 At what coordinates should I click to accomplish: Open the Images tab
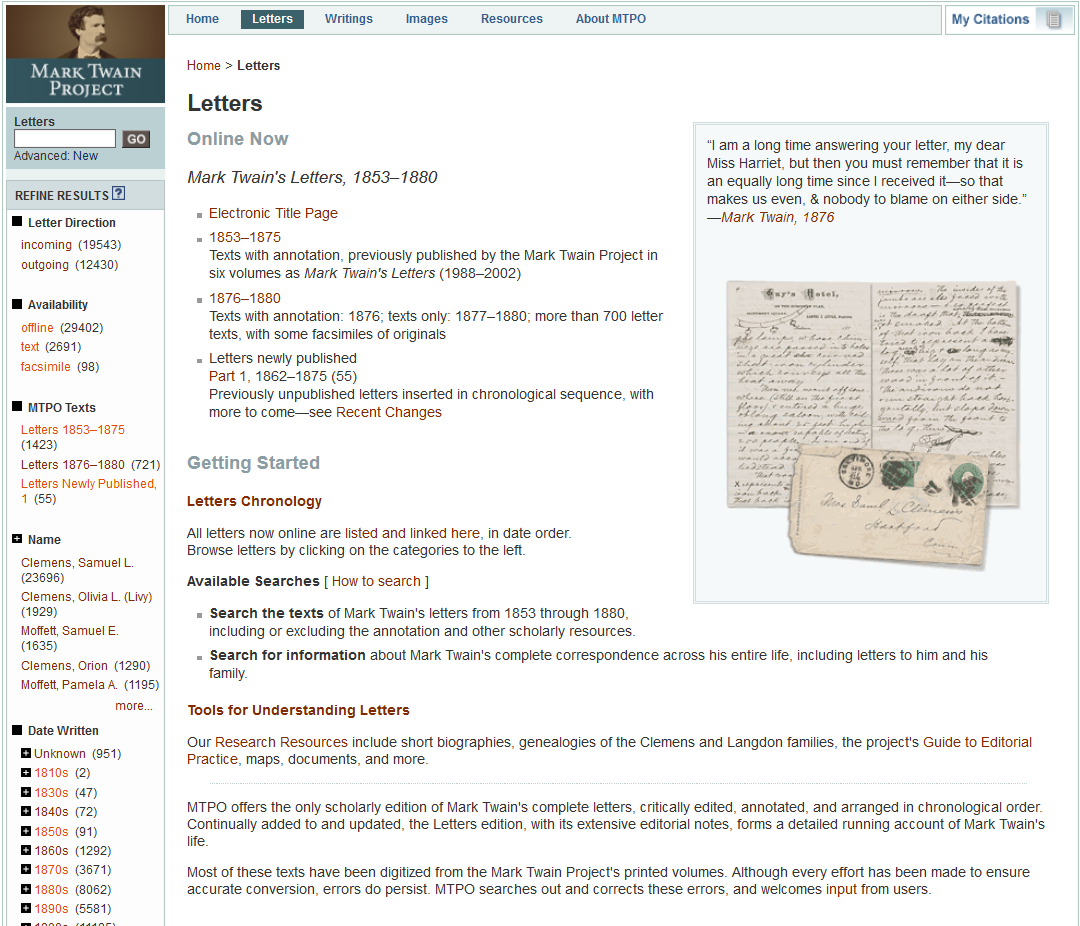click(426, 19)
